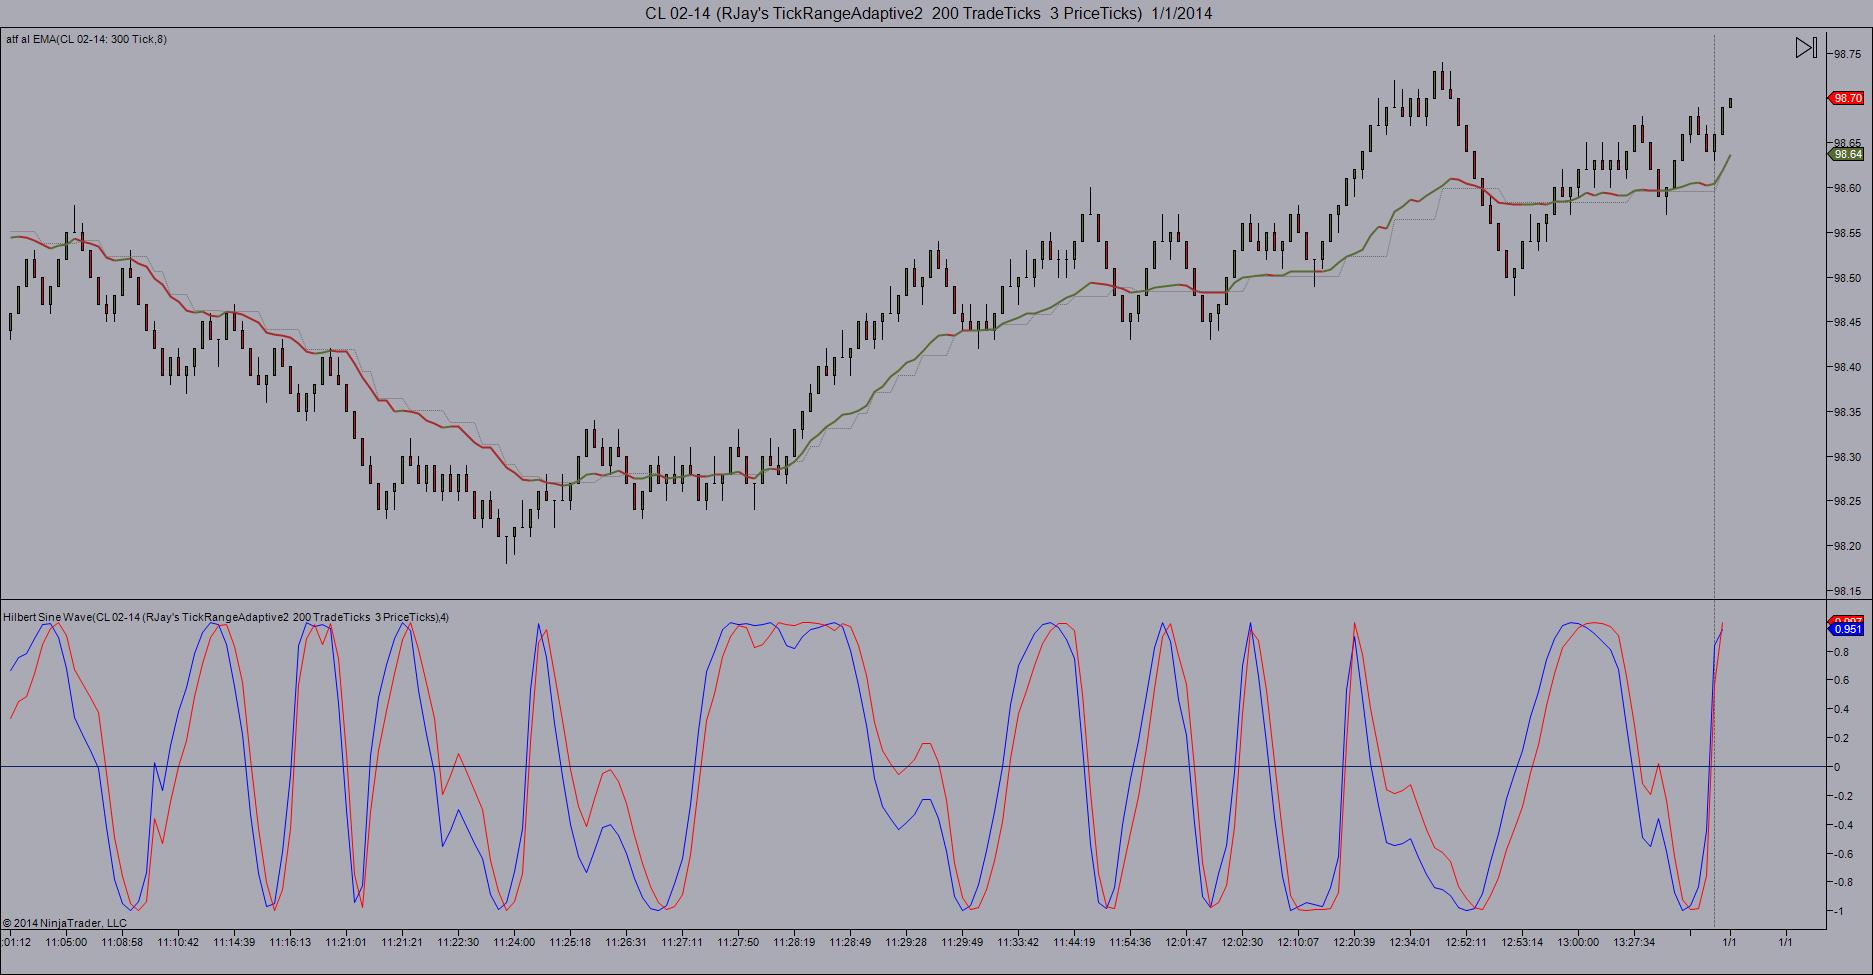The image size is (1873, 975).
Task: Click the 11:05:00 time axis label
Action: coord(66,941)
